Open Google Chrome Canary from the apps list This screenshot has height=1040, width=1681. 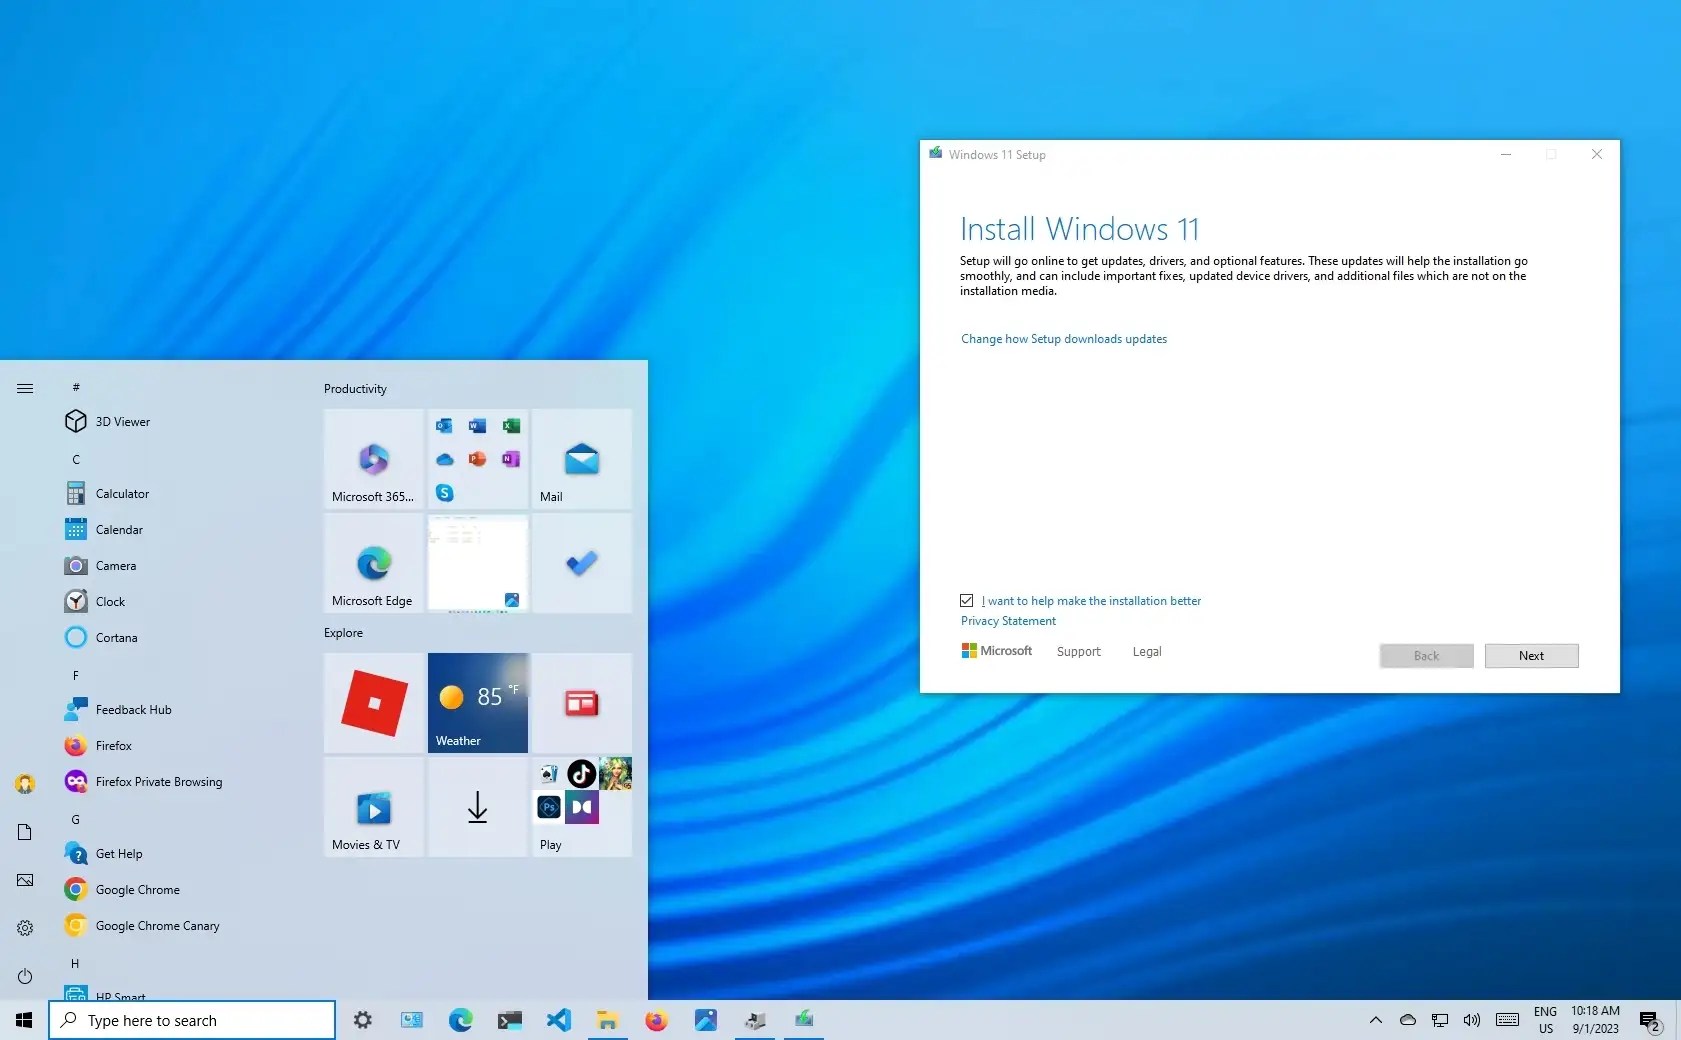157,925
